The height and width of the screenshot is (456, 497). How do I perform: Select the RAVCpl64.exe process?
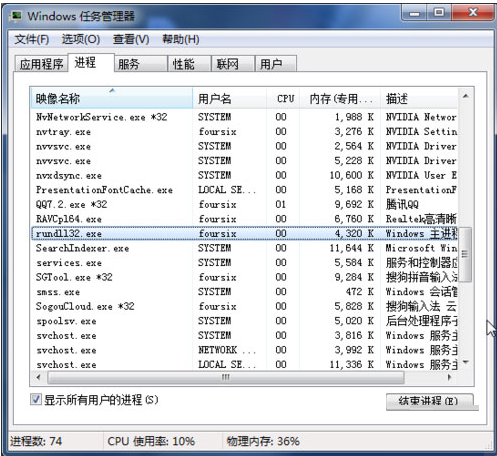[x=244, y=219]
